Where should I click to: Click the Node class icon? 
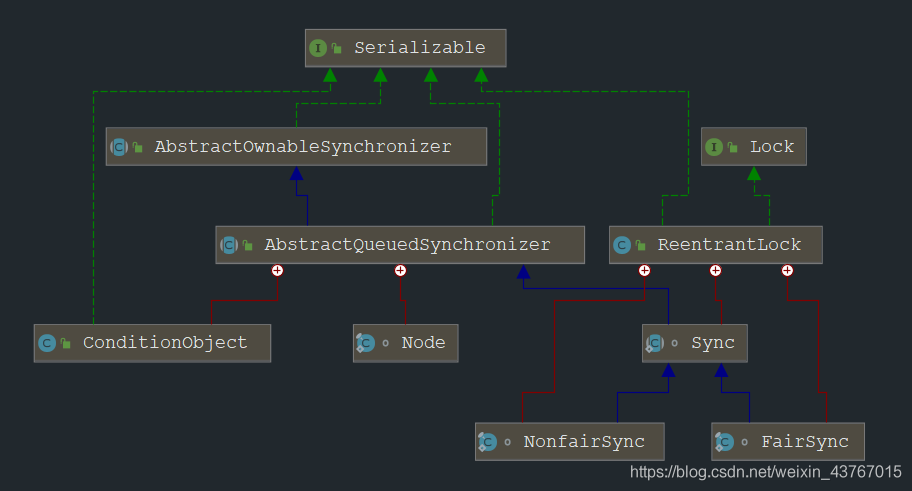(365, 343)
